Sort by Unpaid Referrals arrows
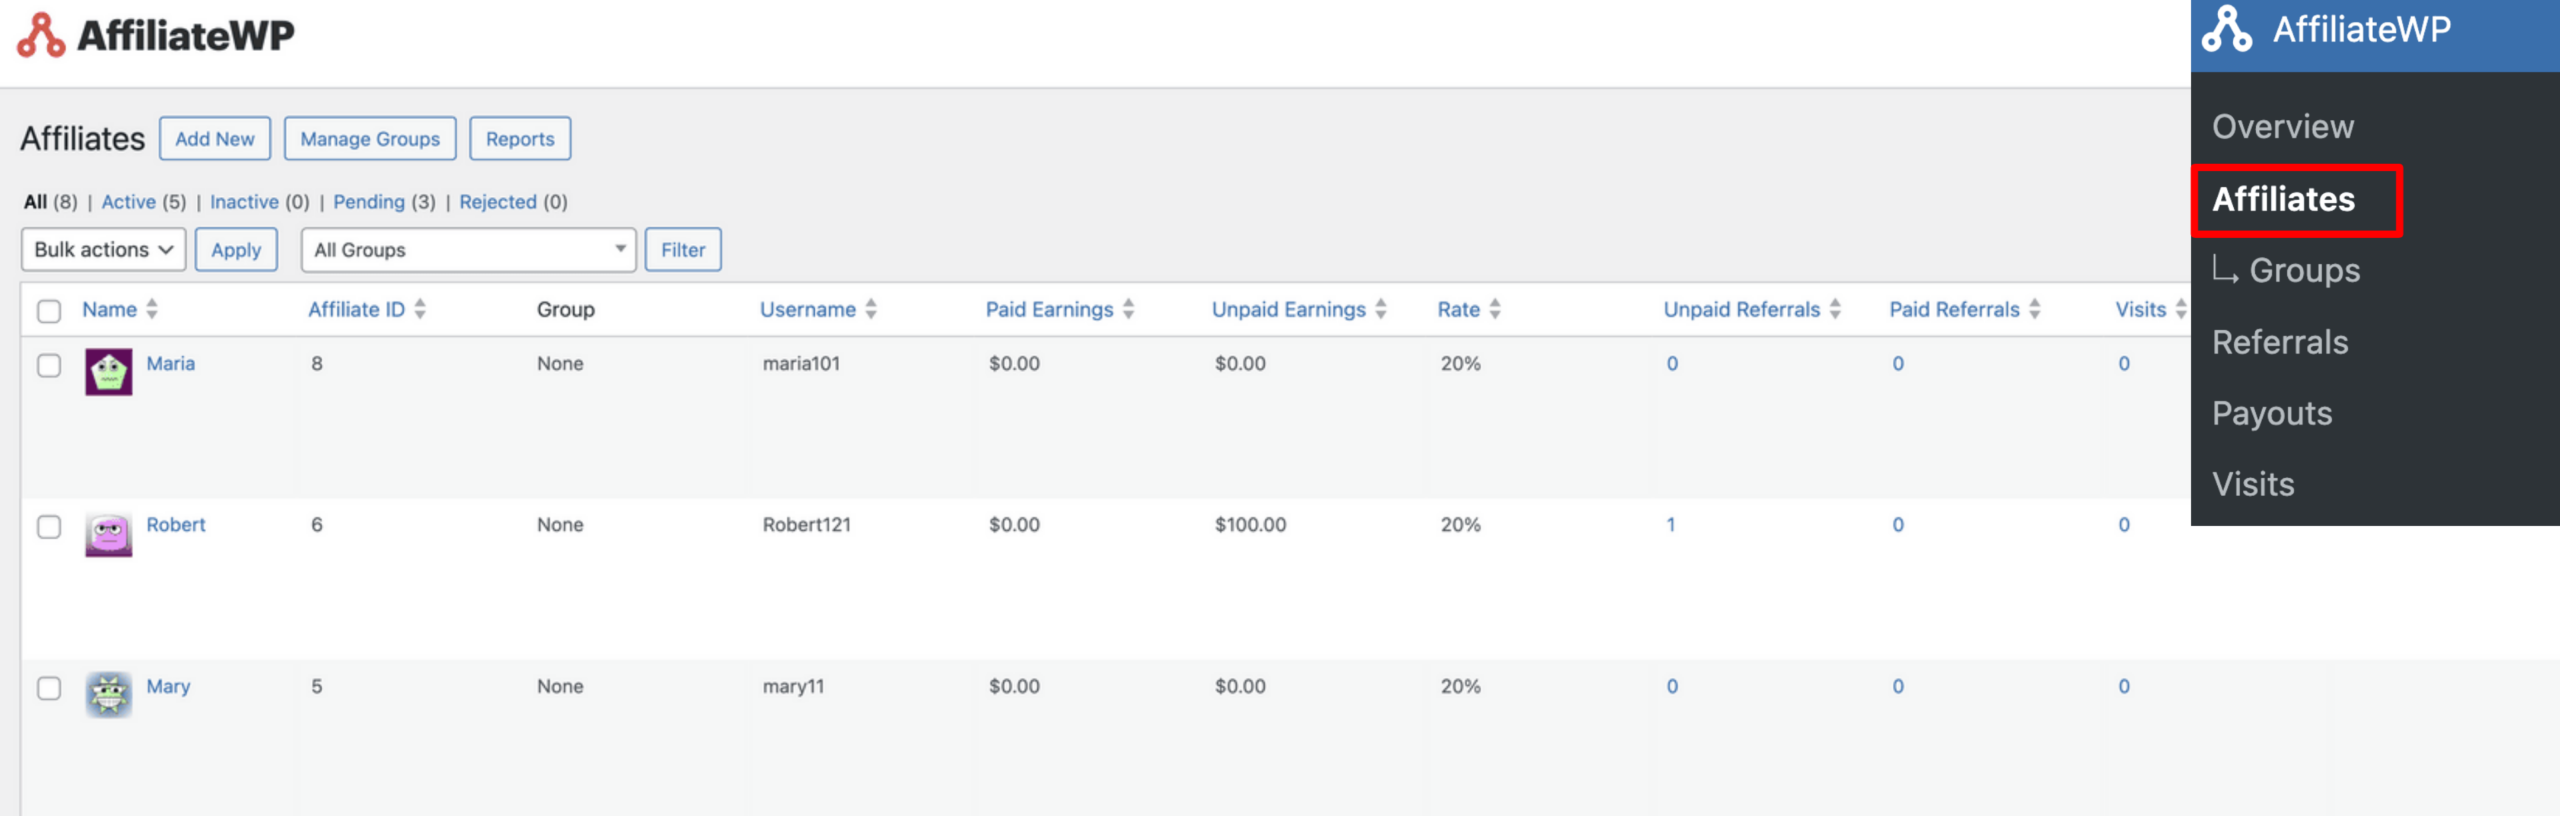This screenshot has height=816, width=2560. pyautogui.click(x=1835, y=309)
